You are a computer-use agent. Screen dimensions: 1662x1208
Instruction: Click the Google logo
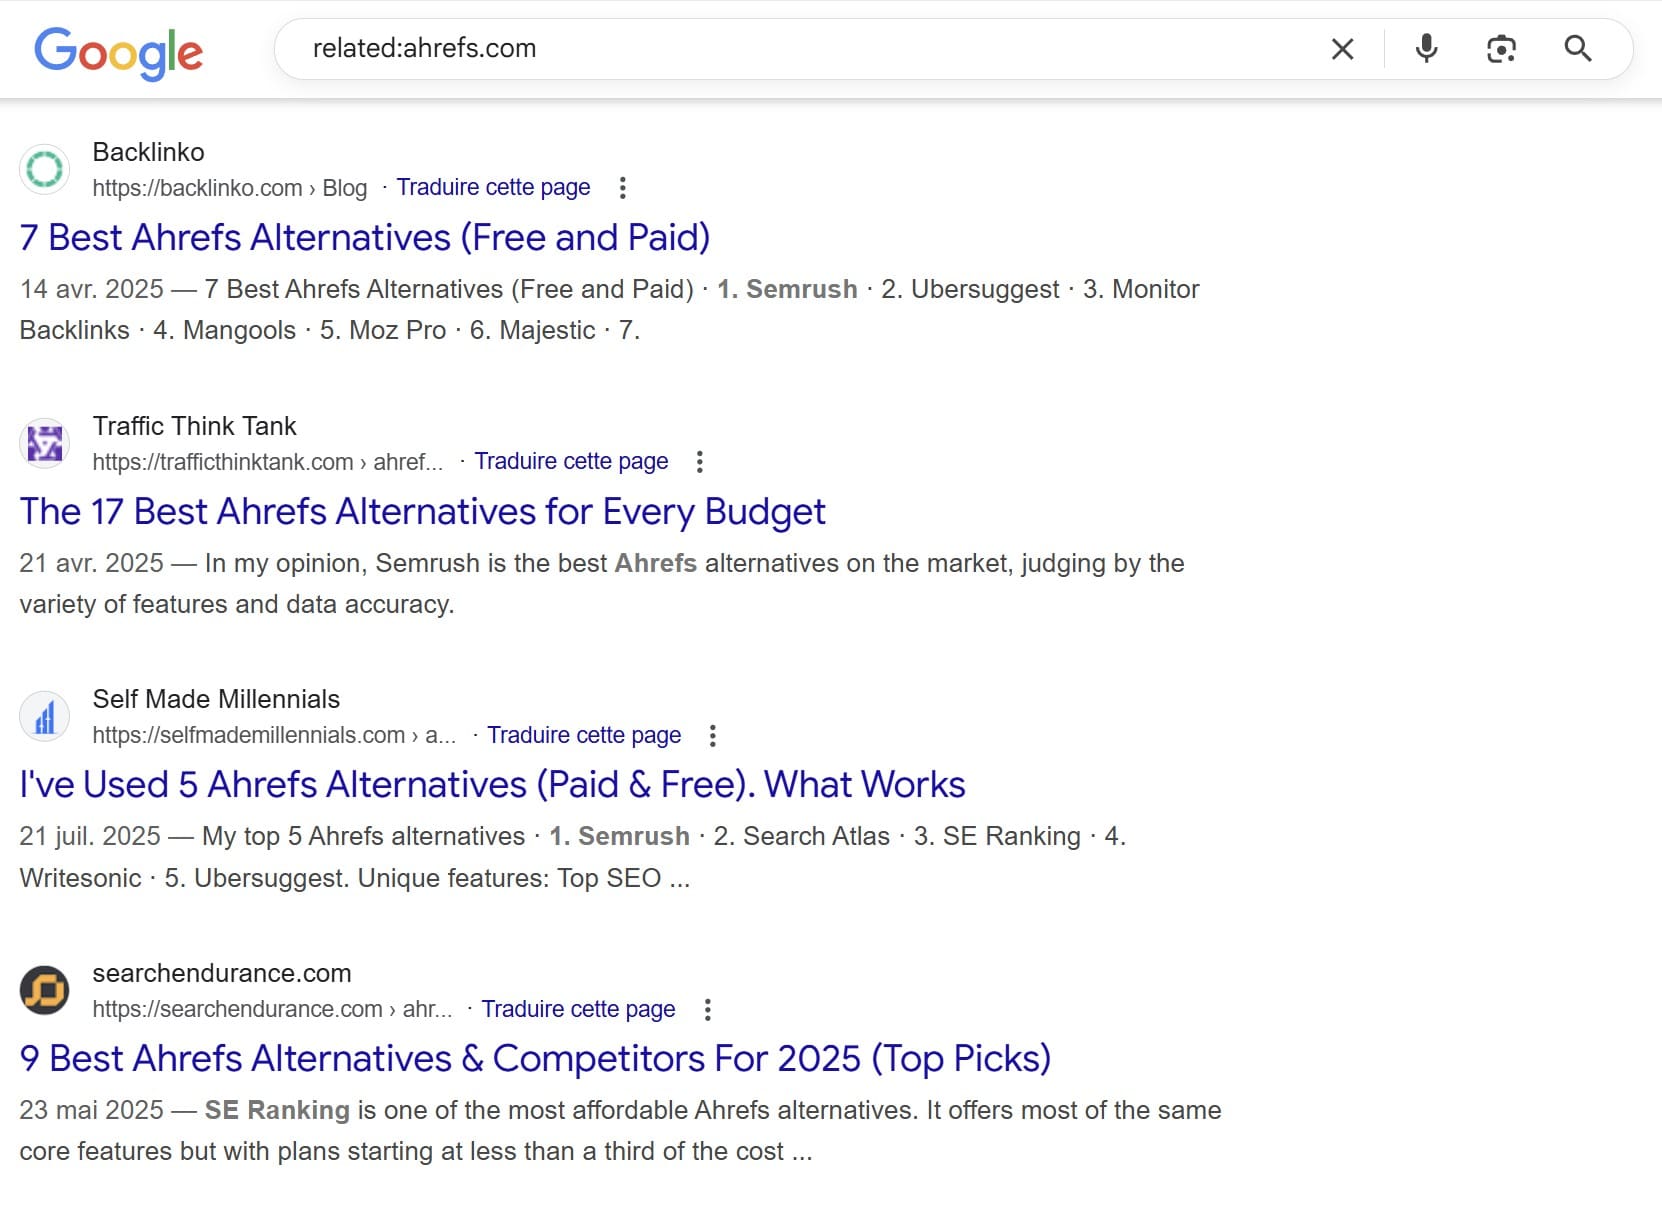(118, 50)
